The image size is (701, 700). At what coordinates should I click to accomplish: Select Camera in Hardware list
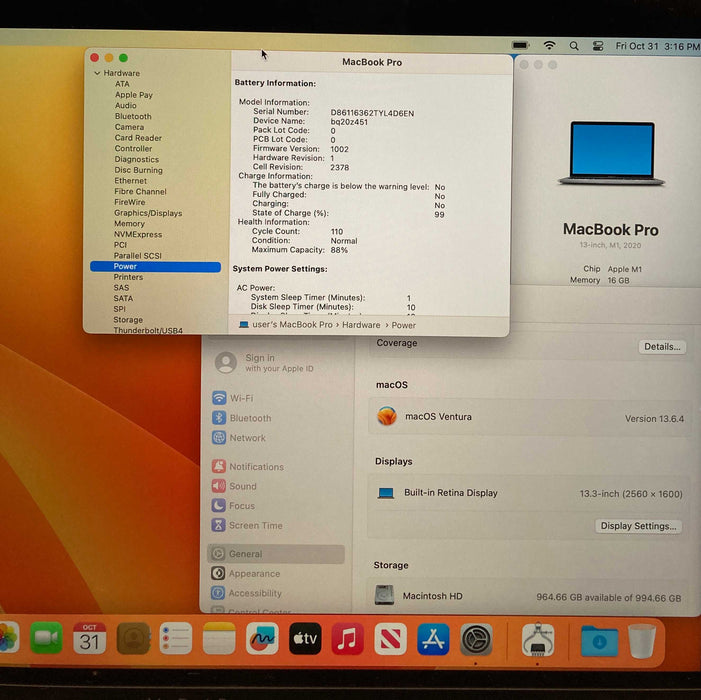pyautogui.click(x=129, y=127)
